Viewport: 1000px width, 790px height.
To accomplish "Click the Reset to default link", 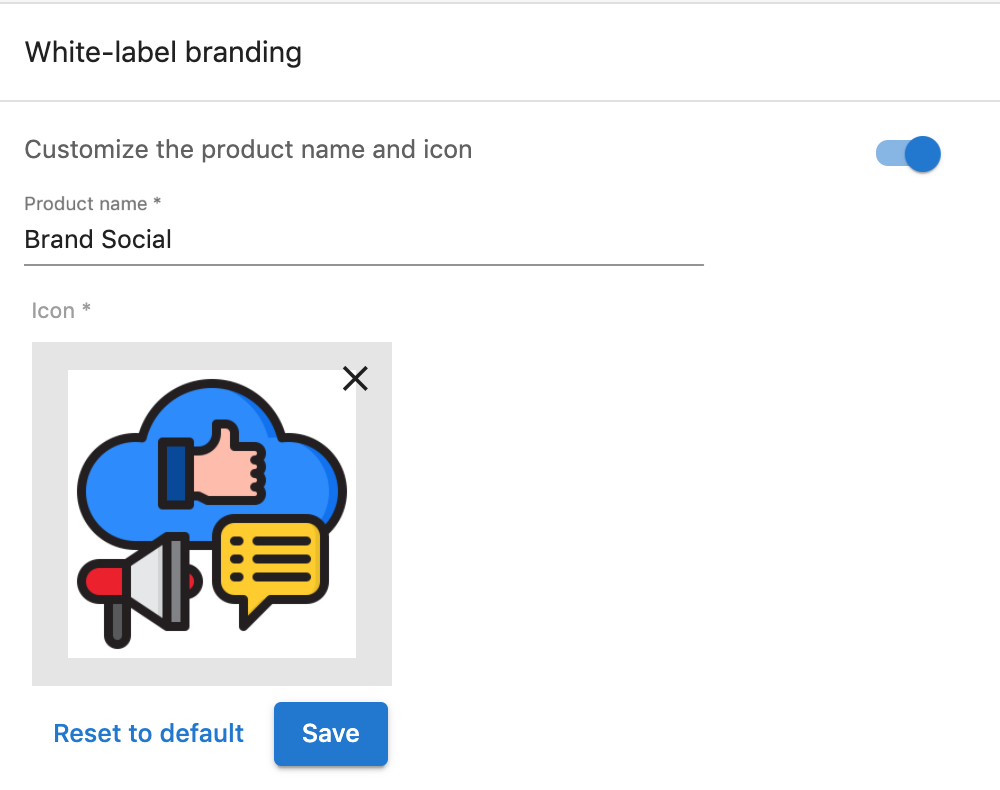I will click(x=149, y=733).
